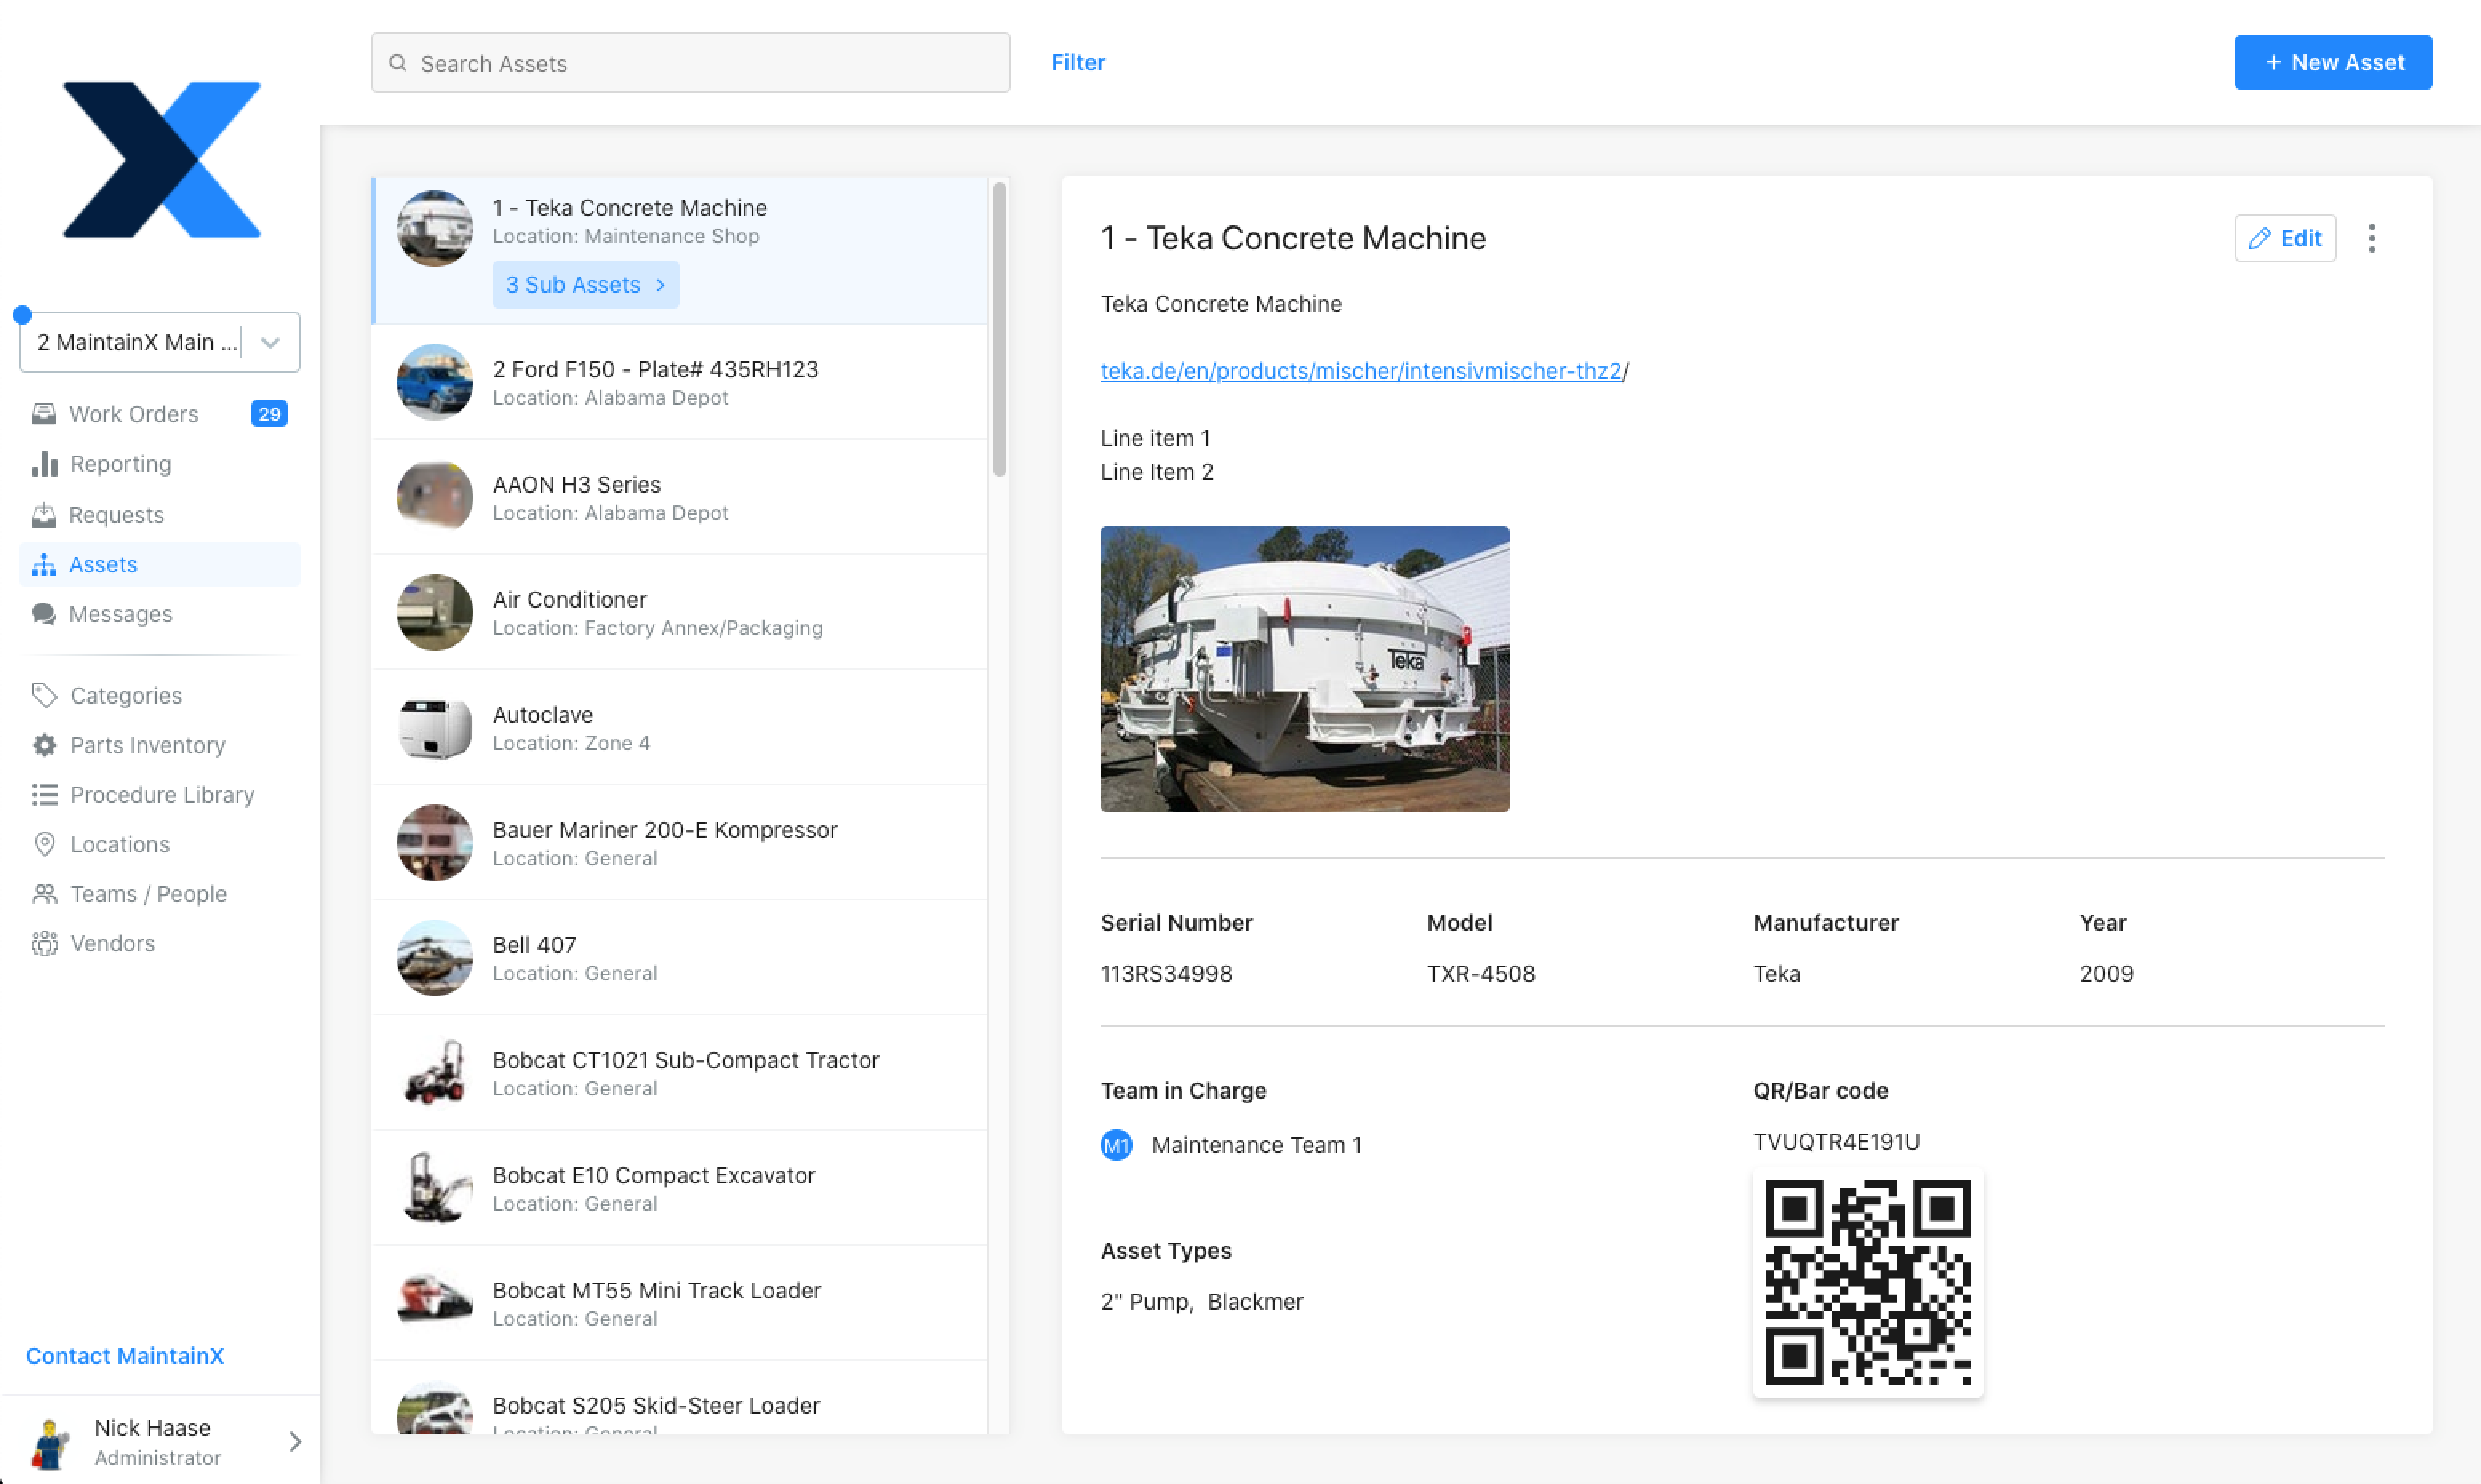Image resolution: width=2481 pixels, height=1484 pixels.
Task: Click Contact MaintainX link
Action: coord(125,1356)
